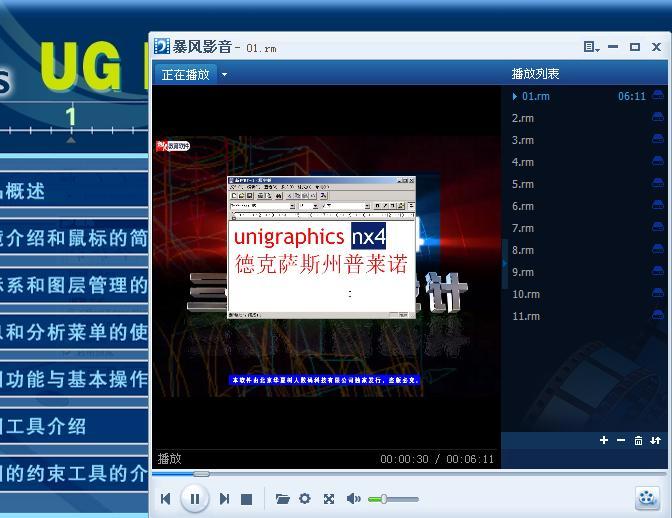Image resolution: width=672 pixels, height=518 pixels.
Task: Click the disk icon beside 10.rm
Action: tap(658, 293)
